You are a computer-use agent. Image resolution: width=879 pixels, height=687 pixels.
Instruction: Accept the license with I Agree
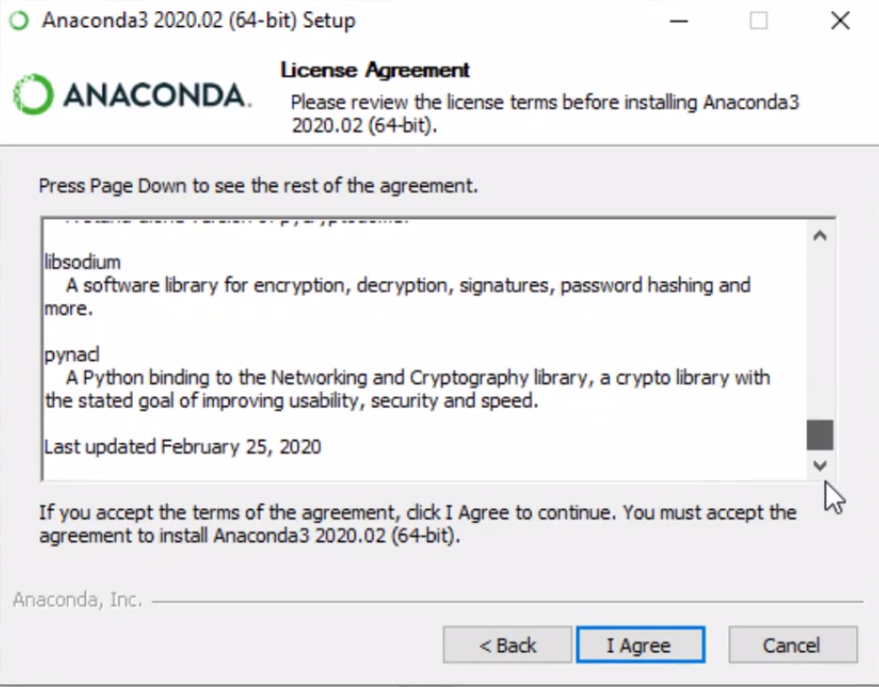[640, 645]
